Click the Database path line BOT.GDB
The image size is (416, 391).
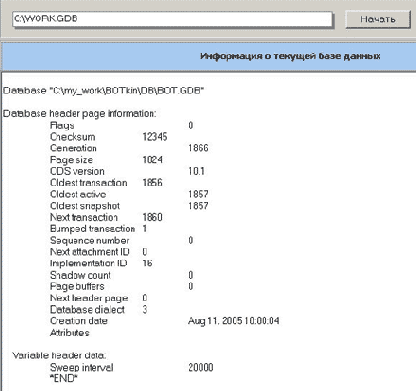[x=103, y=91]
